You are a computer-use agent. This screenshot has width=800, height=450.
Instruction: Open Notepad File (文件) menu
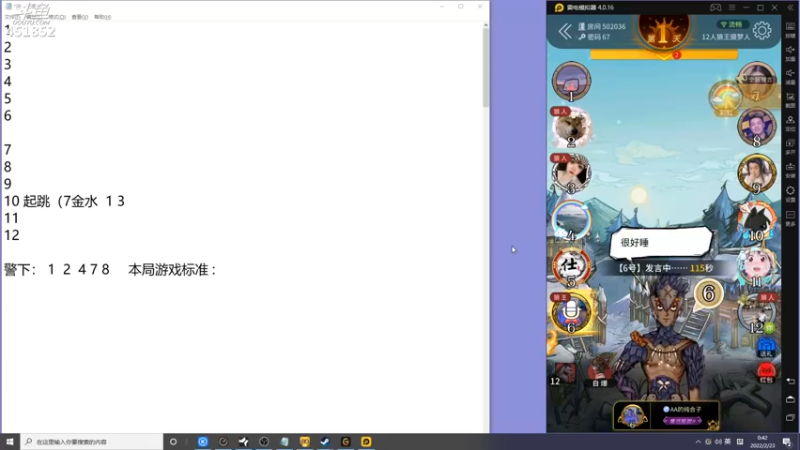(12, 17)
